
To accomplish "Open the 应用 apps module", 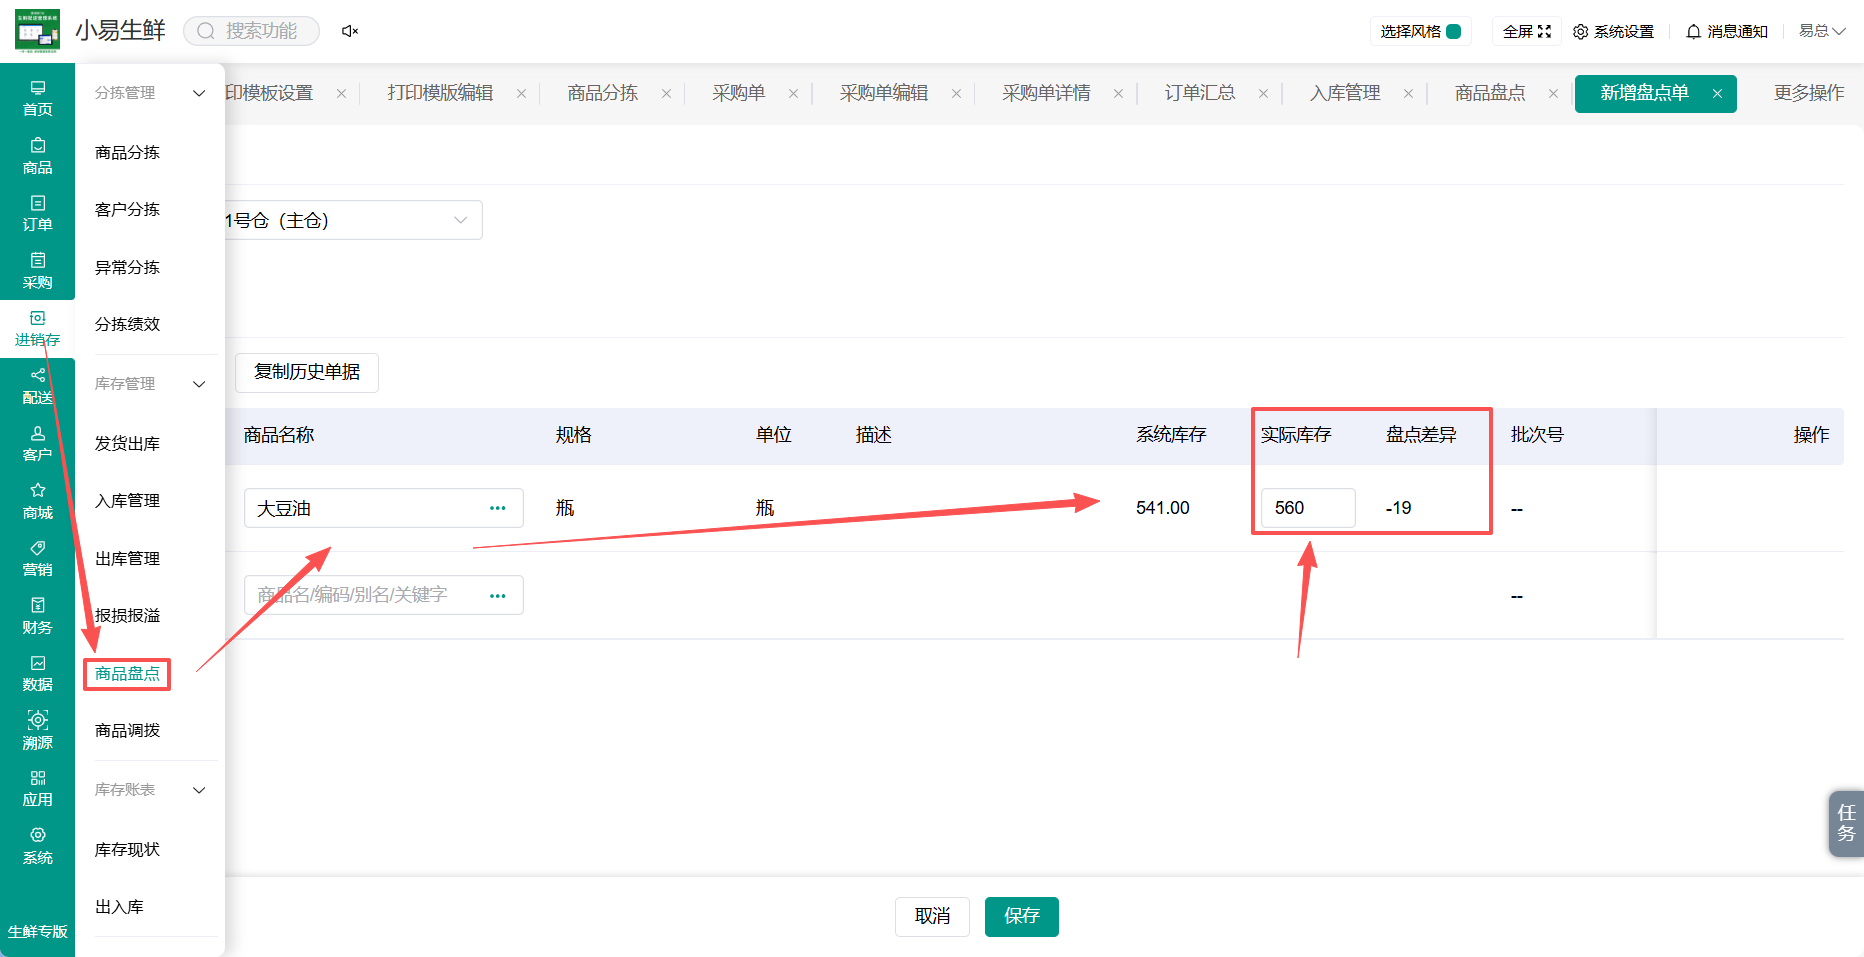I will coord(37,788).
